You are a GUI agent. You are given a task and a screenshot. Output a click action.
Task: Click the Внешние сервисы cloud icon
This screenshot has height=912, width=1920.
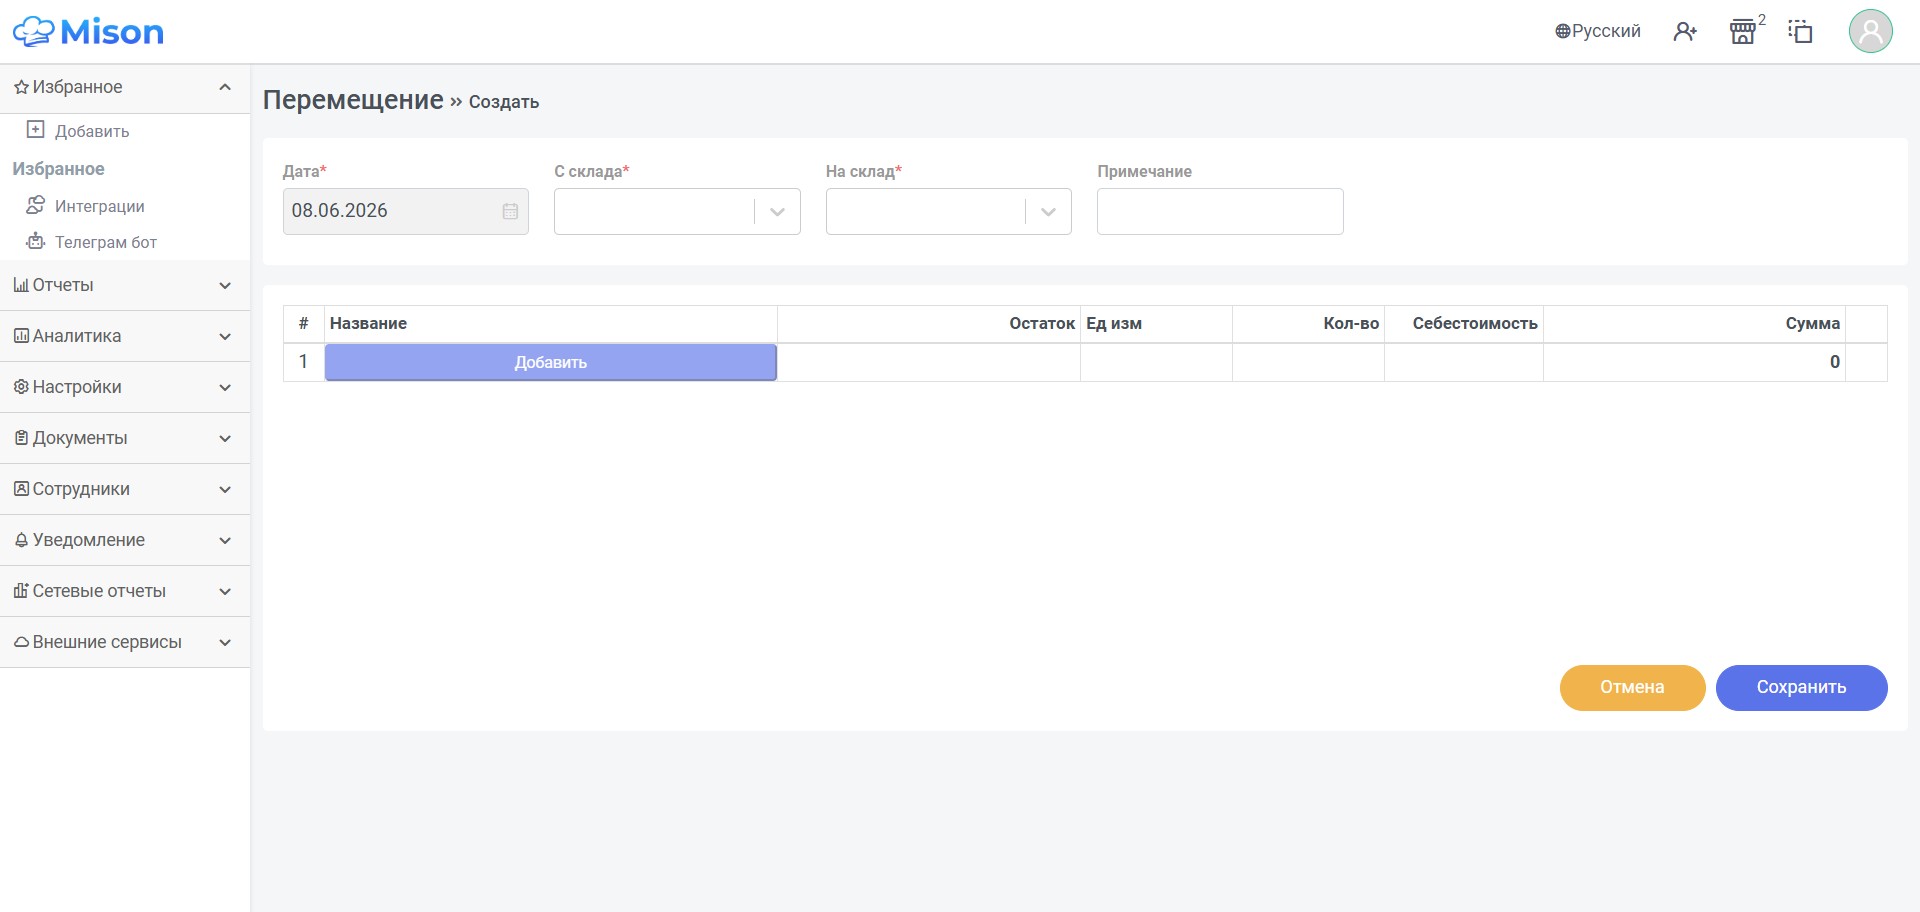click(21, 642)
